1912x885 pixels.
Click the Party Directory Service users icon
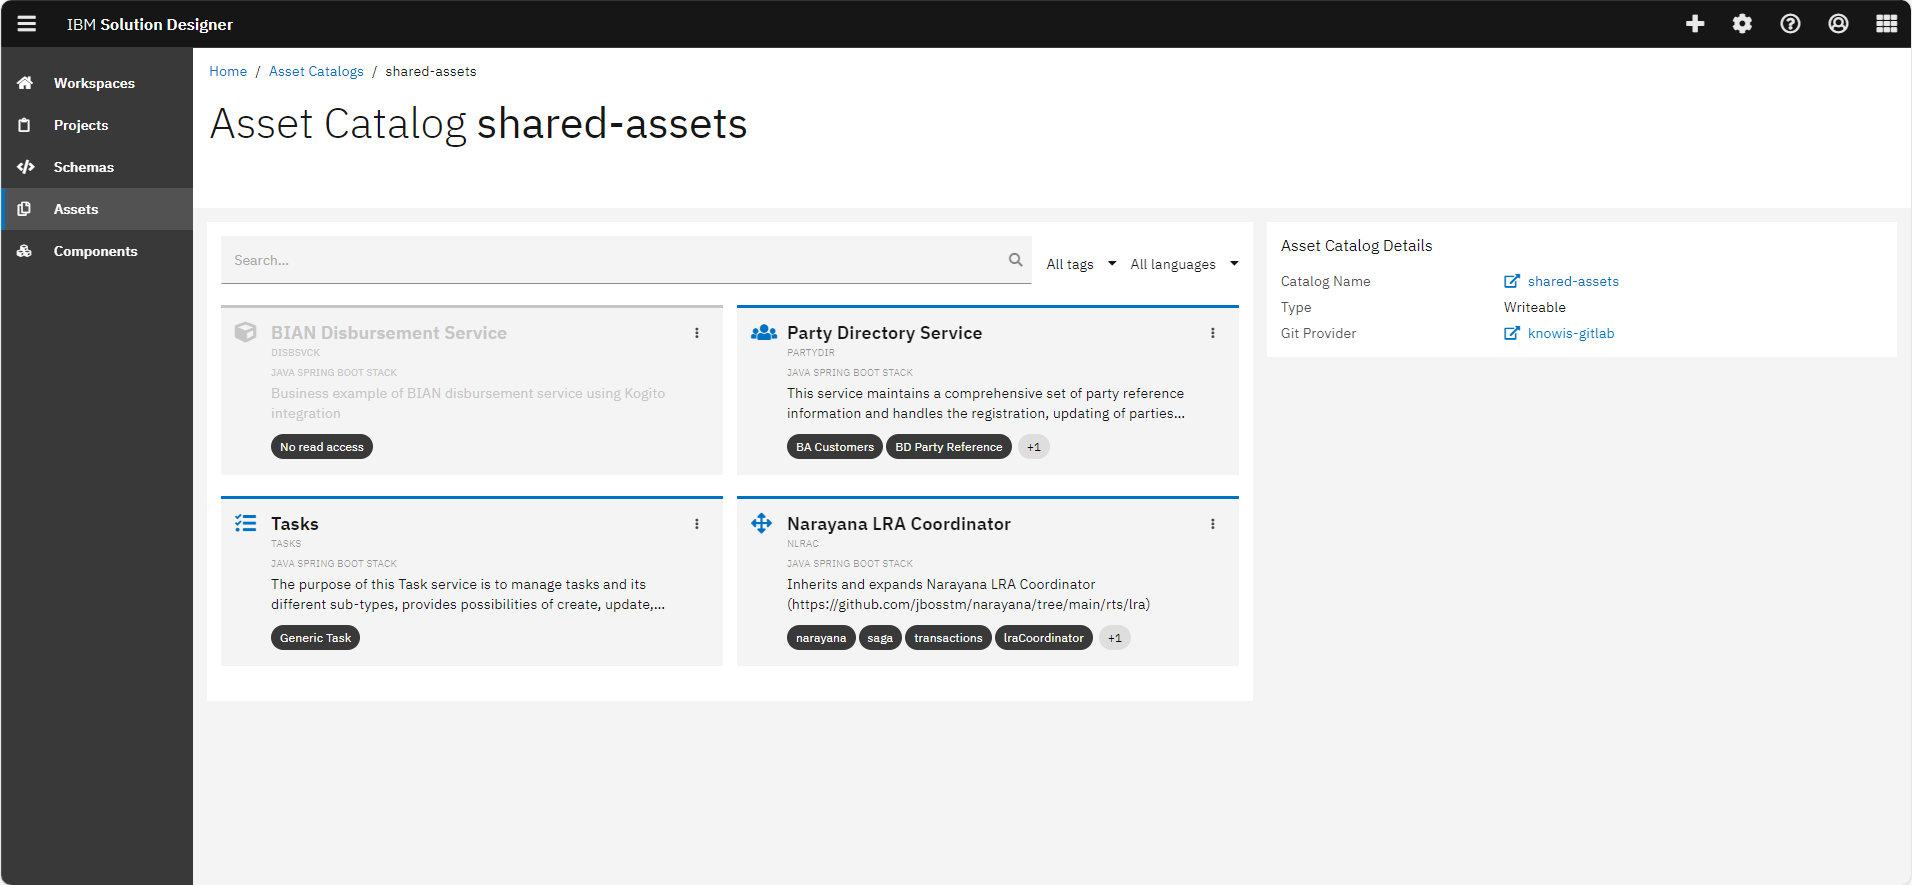pyautogui.click(x=764, y=332)
